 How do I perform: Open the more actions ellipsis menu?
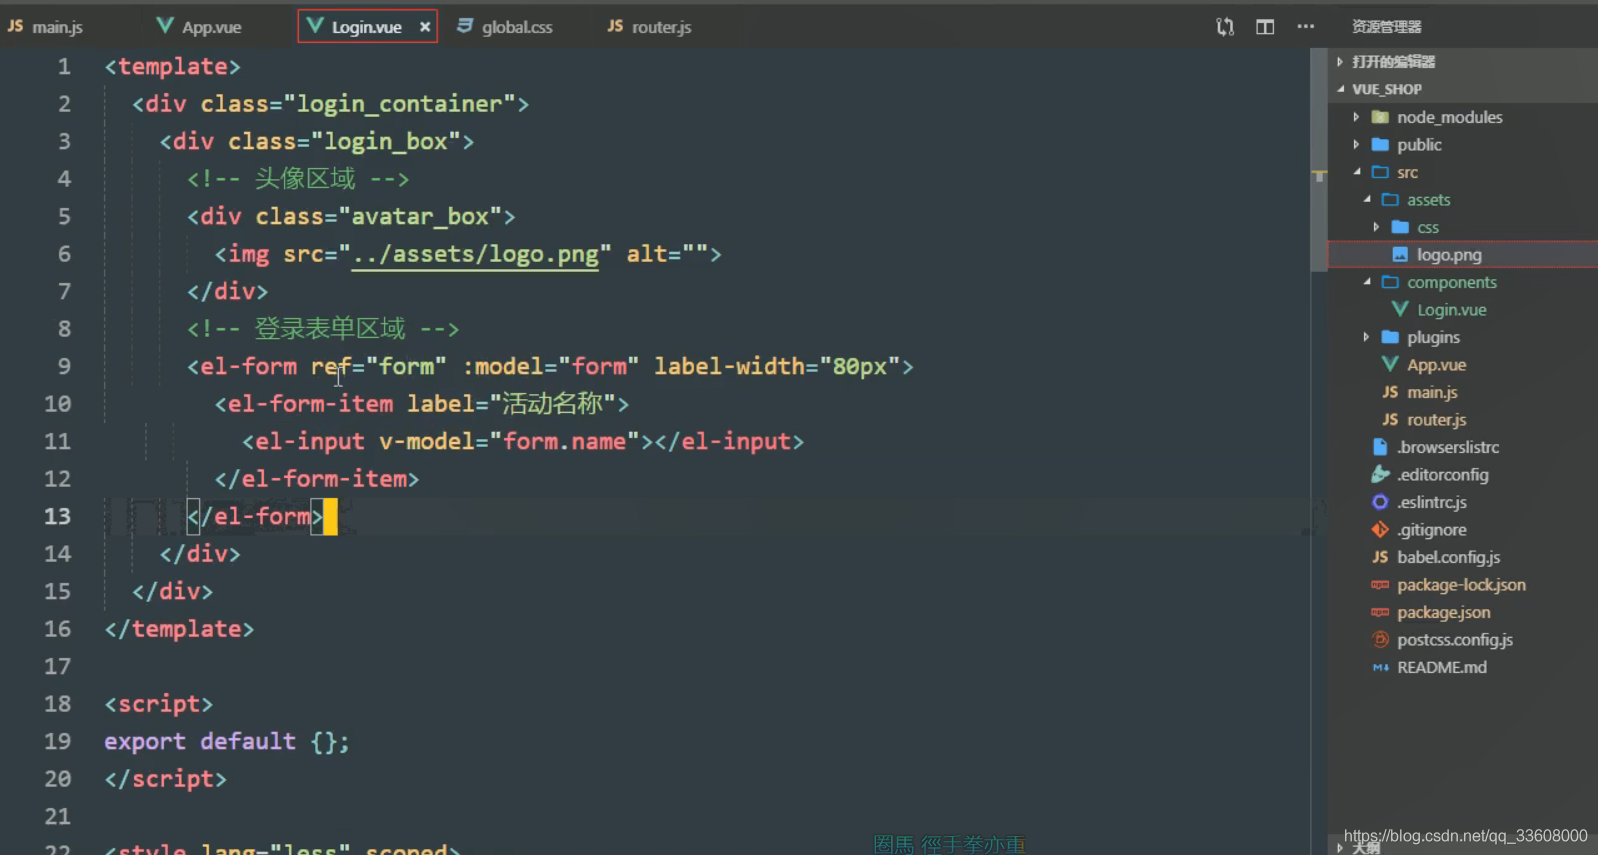(x=1306, y=27)
